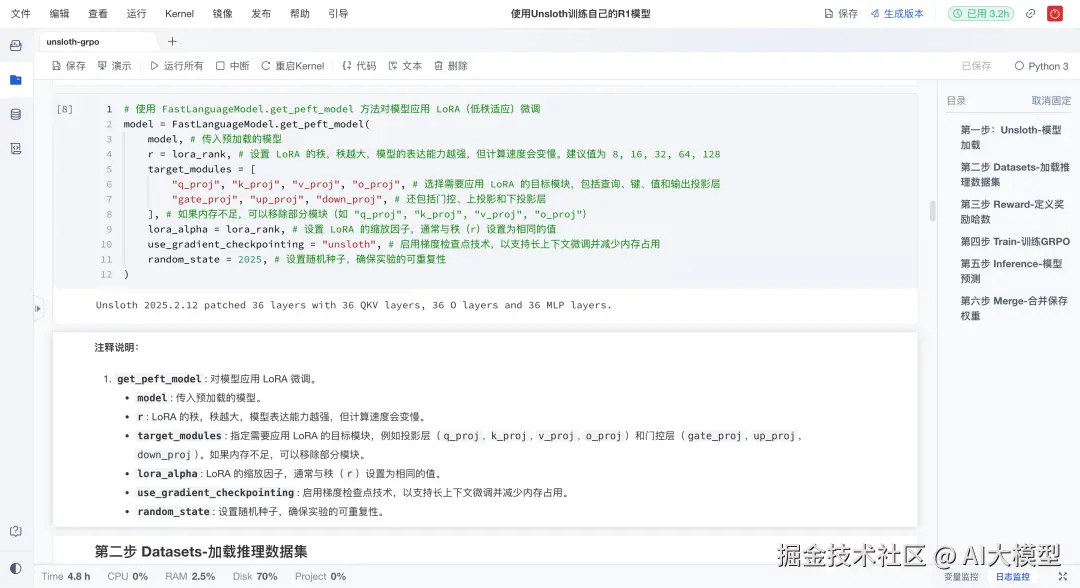Click the CPU 0% status

[127, 576]
